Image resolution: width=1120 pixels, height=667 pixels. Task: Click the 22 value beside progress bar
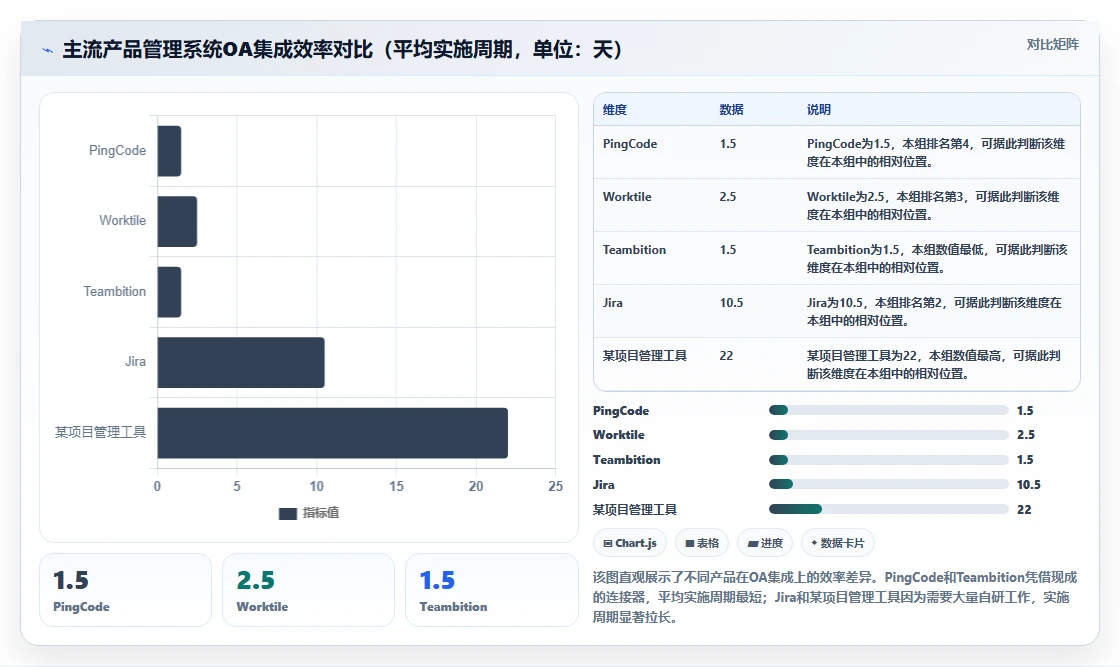pos(1024,509)
